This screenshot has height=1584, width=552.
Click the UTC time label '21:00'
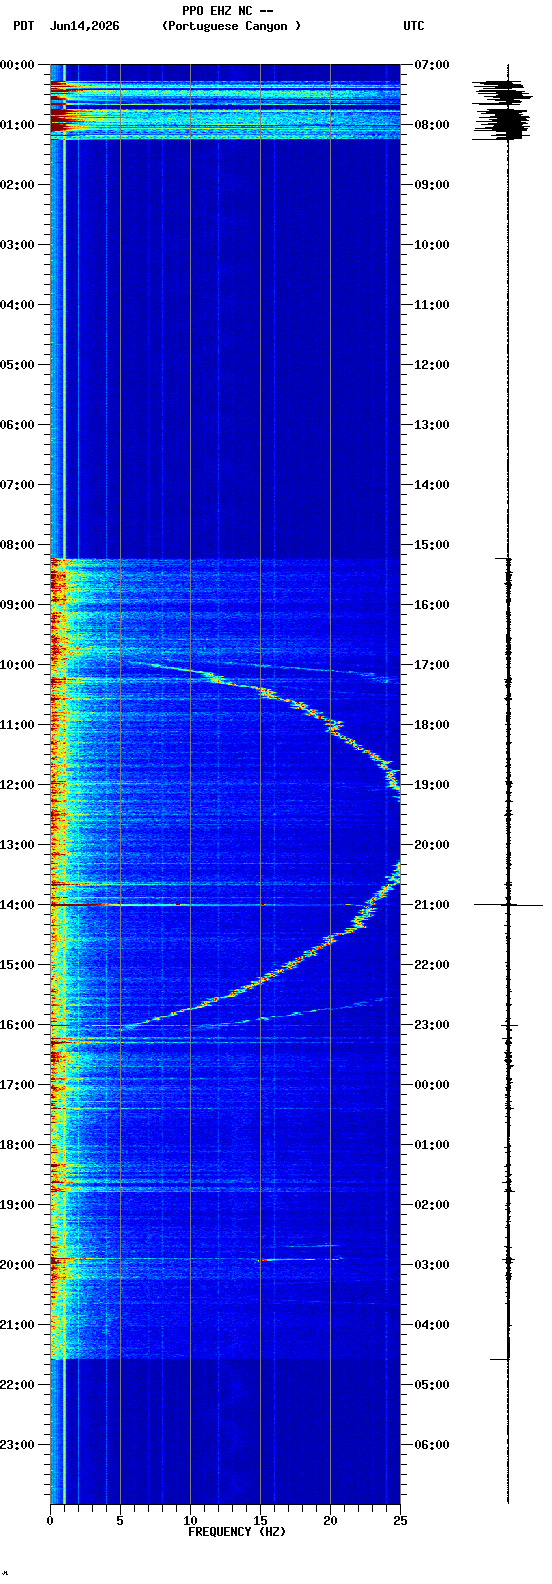[x=432, y=905]
